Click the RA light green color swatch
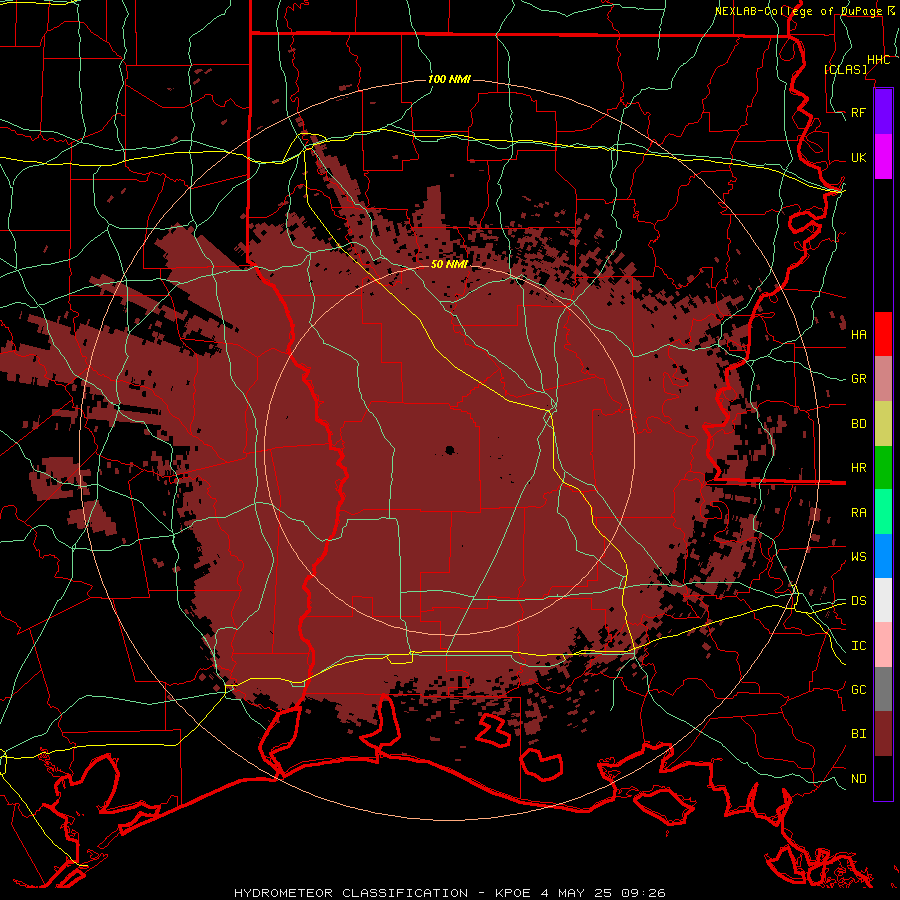The image size is (900, 900). click(x=883, y=512)
